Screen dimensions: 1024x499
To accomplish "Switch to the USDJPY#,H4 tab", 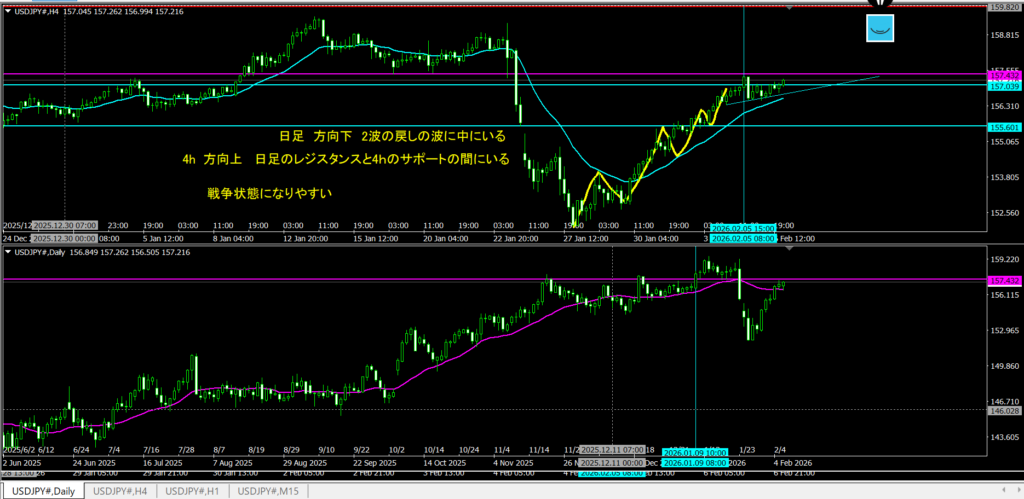I will point(120,491).
